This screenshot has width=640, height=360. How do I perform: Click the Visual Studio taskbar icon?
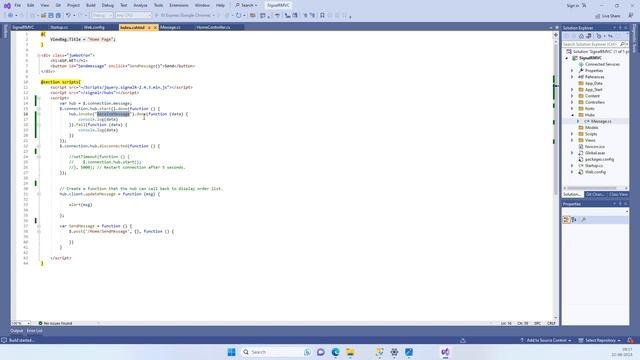[x=445, y=352]
